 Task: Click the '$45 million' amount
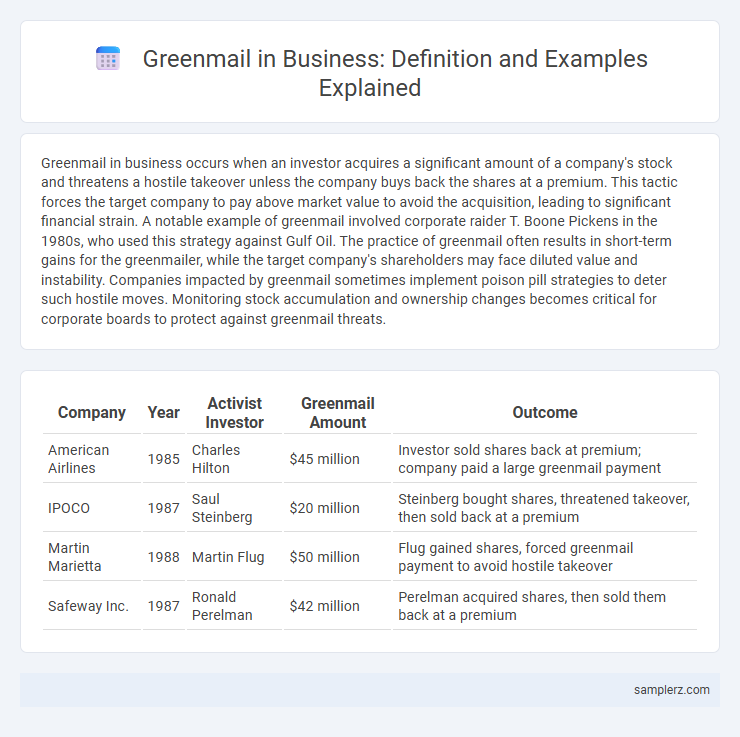325,459
